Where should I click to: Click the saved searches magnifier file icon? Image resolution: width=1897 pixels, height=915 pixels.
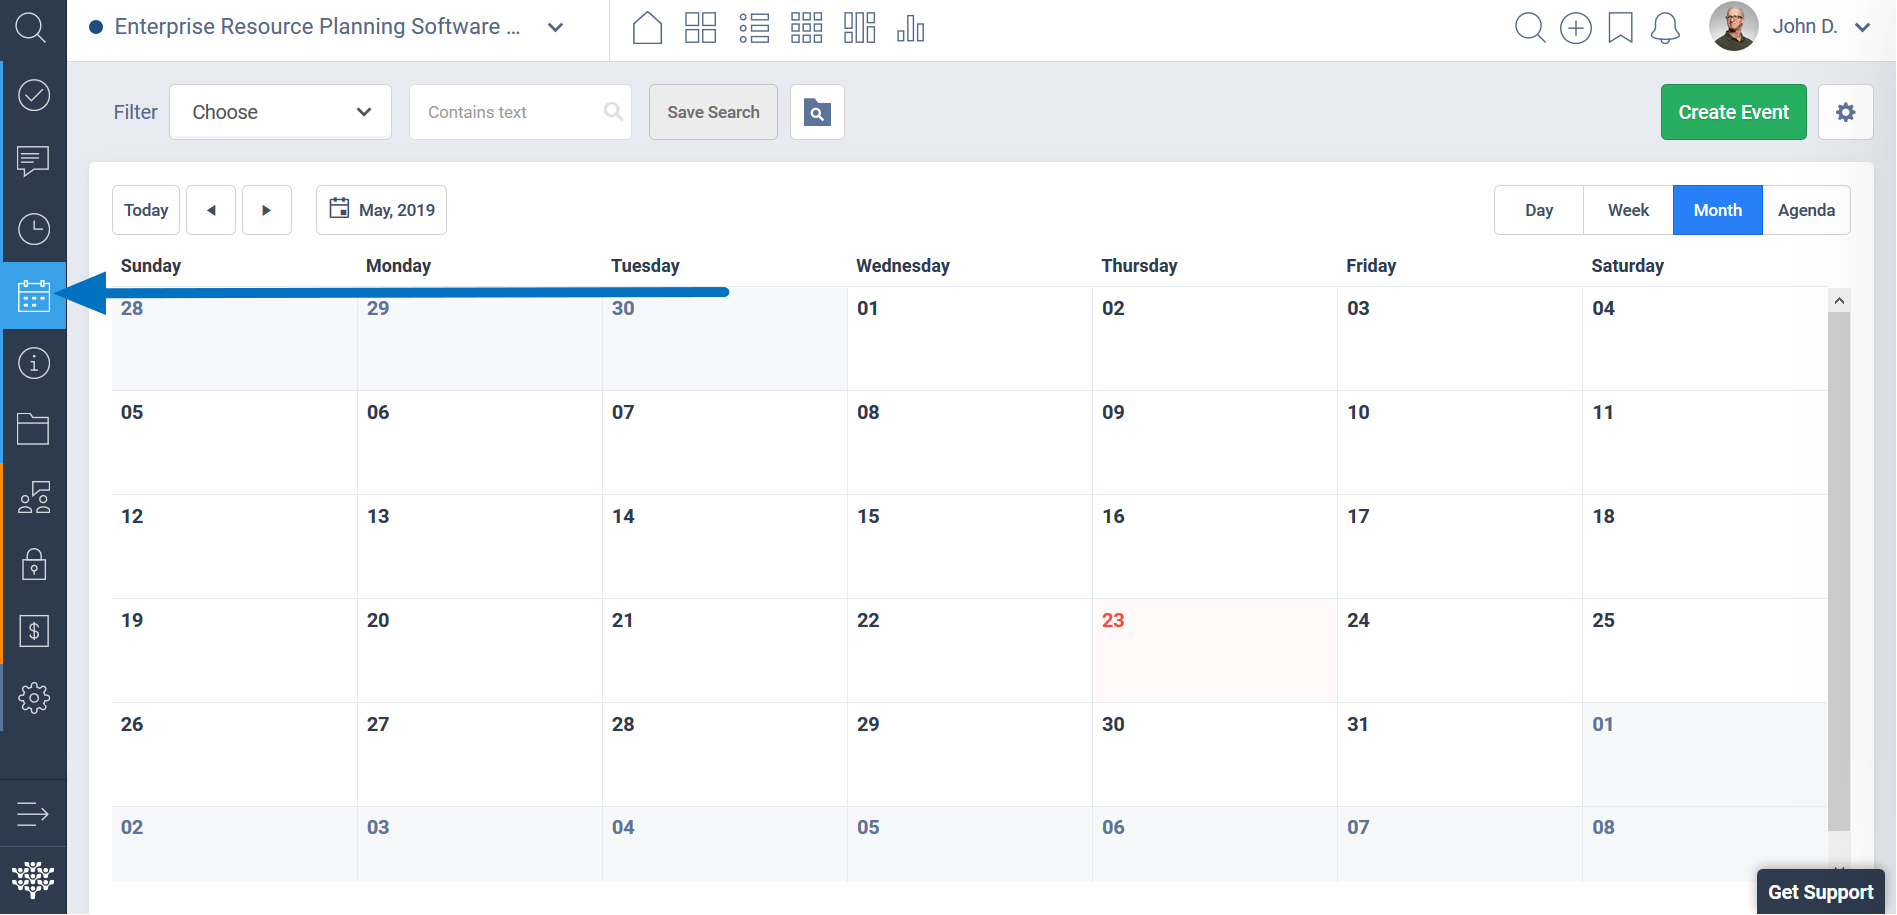(817, 112)
